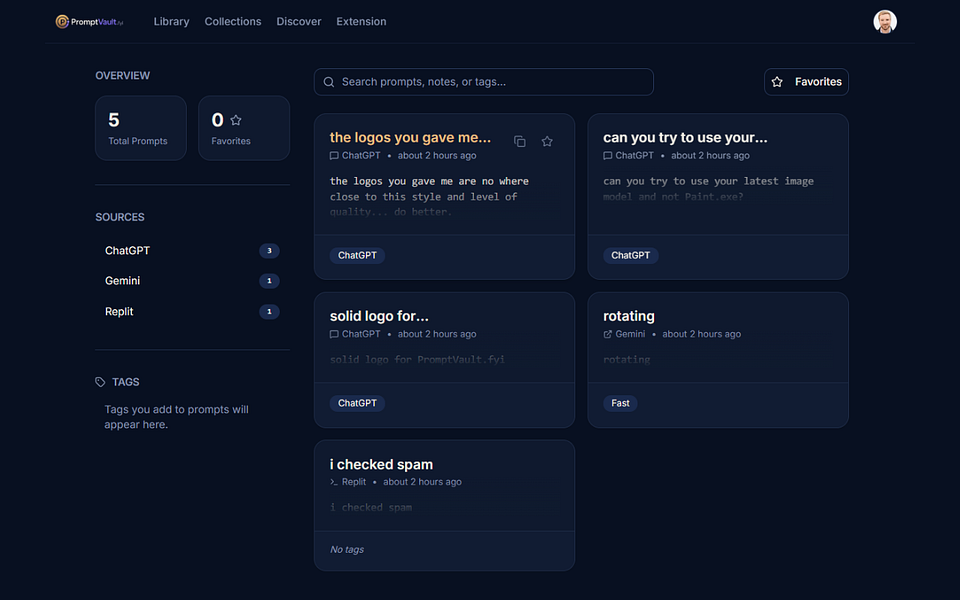Click the Fast tag on rotating card

620,403
